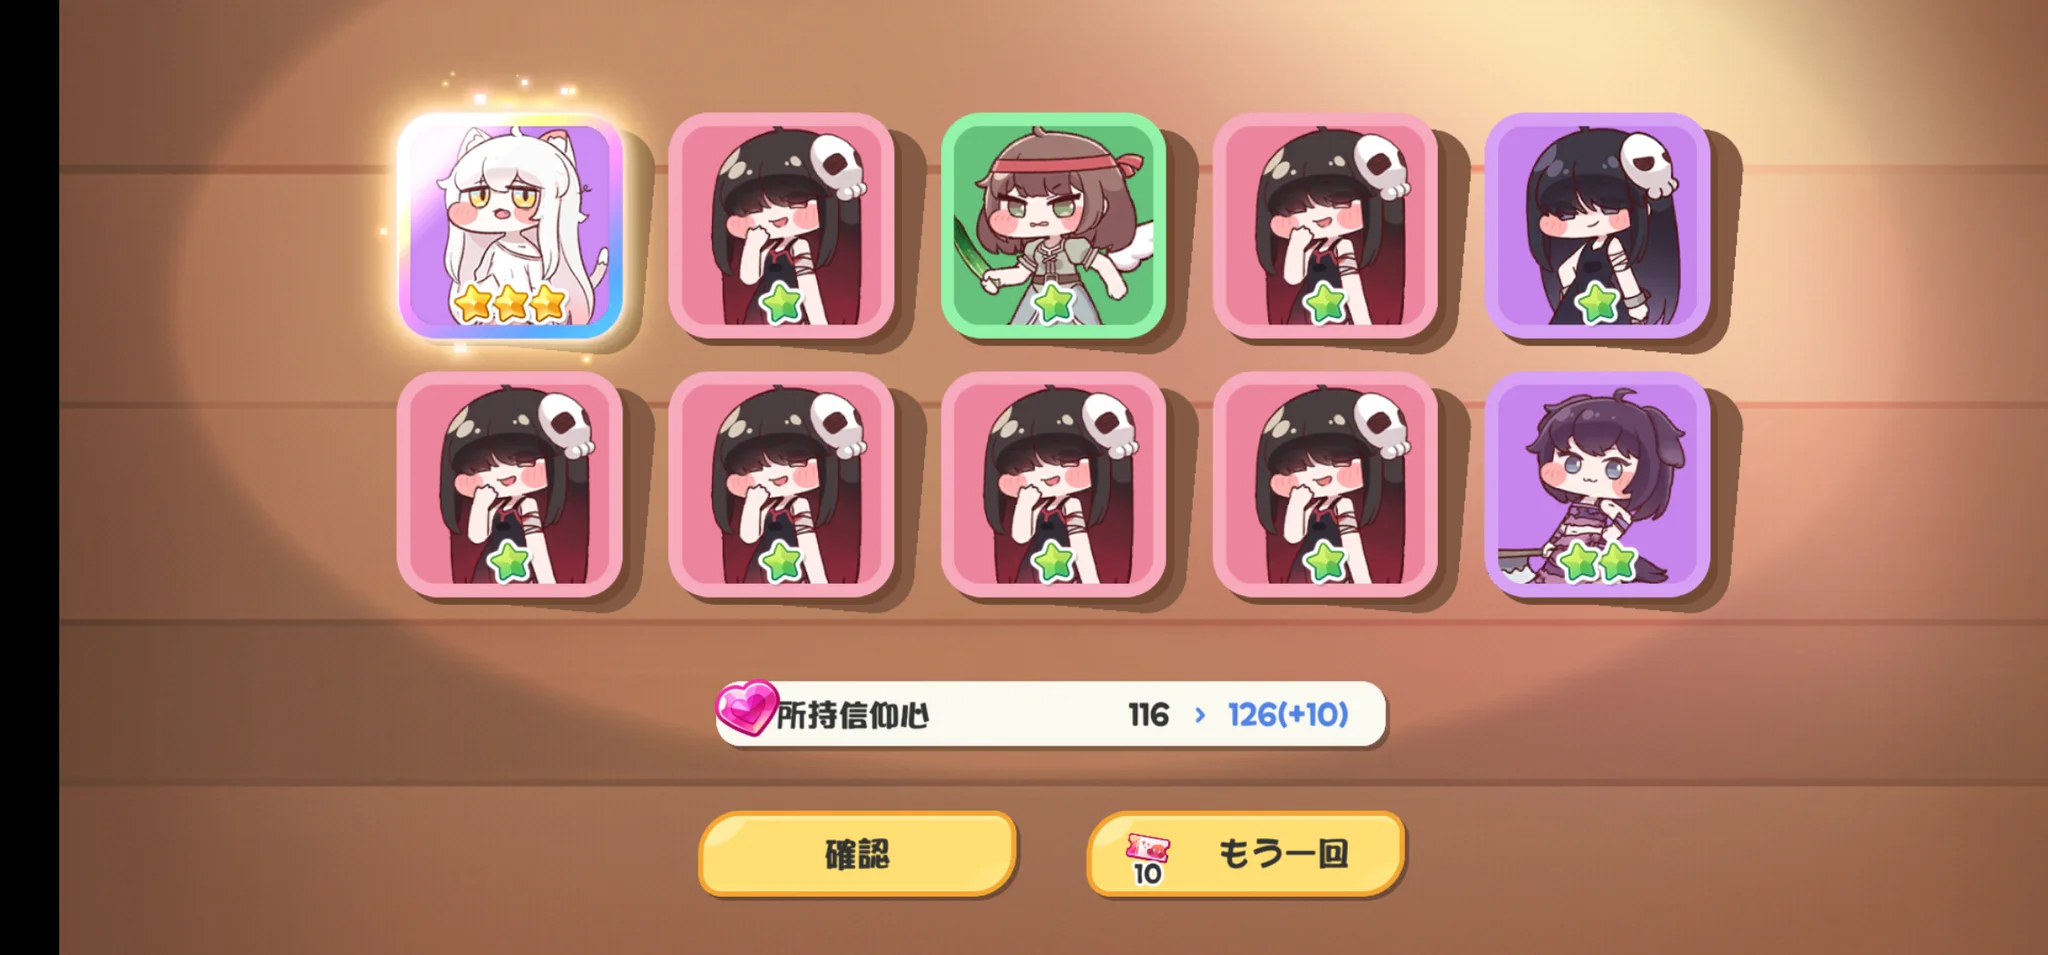Tap the skull hairpin on the purple card
2048x955 pixels.
[1649, 165]
